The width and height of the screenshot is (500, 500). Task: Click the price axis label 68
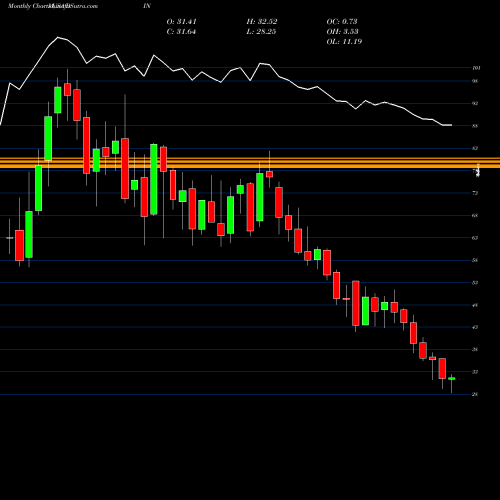(x=475, y=215)
